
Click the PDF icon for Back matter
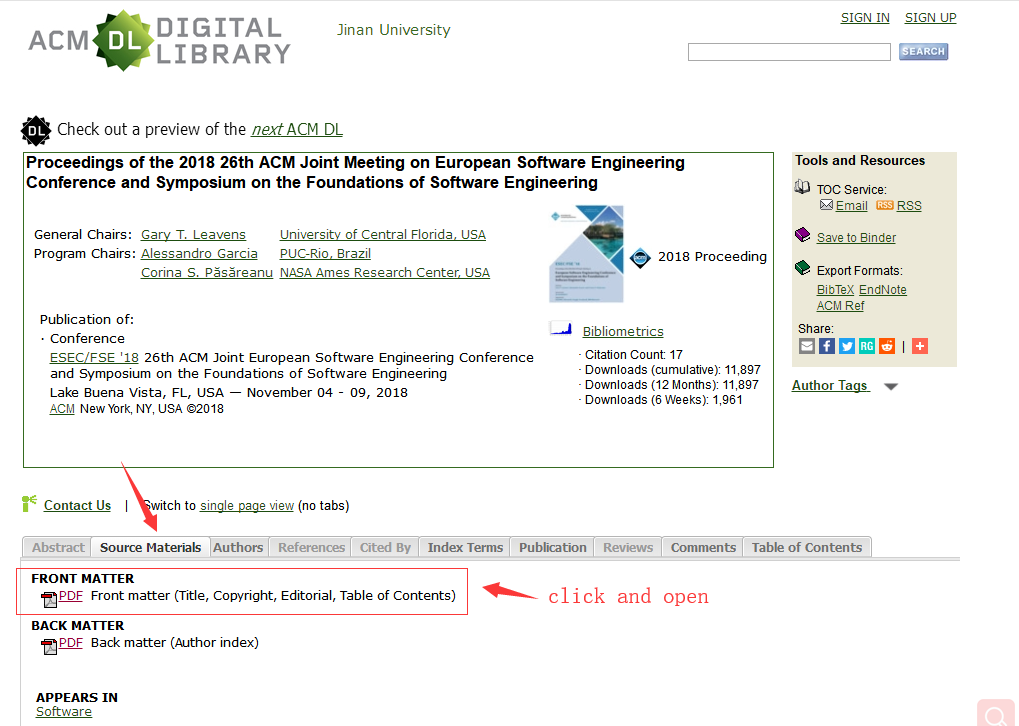(49, 645)
